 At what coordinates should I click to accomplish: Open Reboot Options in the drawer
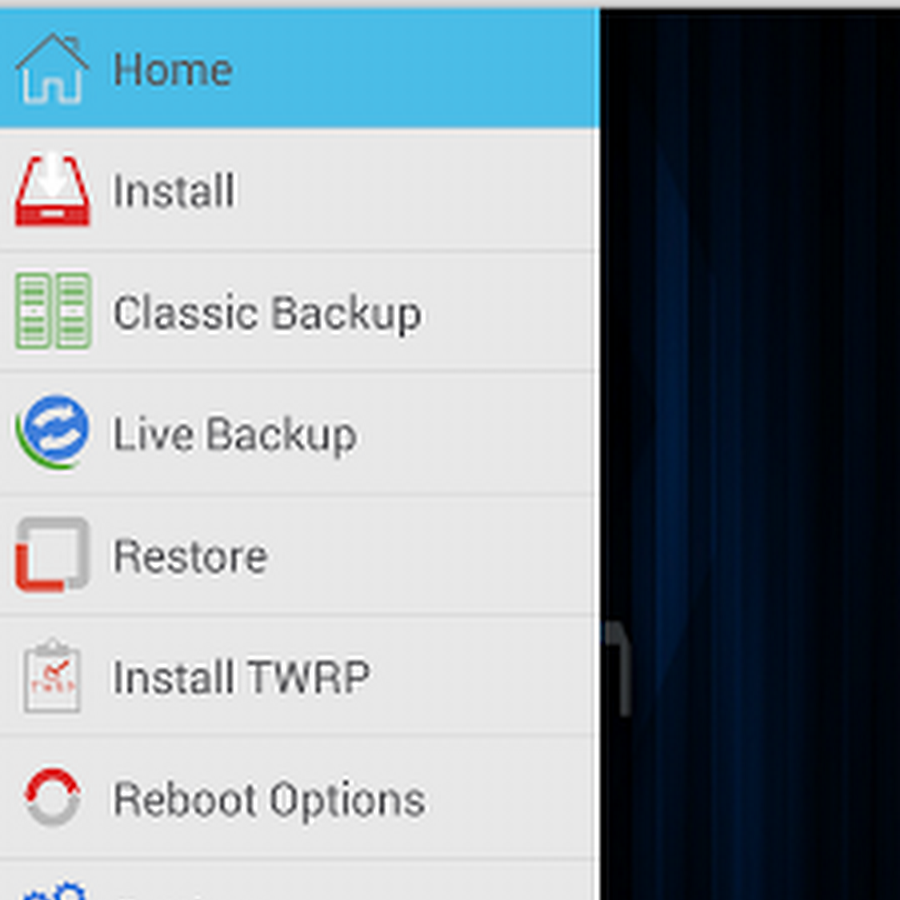coord(300,798)
